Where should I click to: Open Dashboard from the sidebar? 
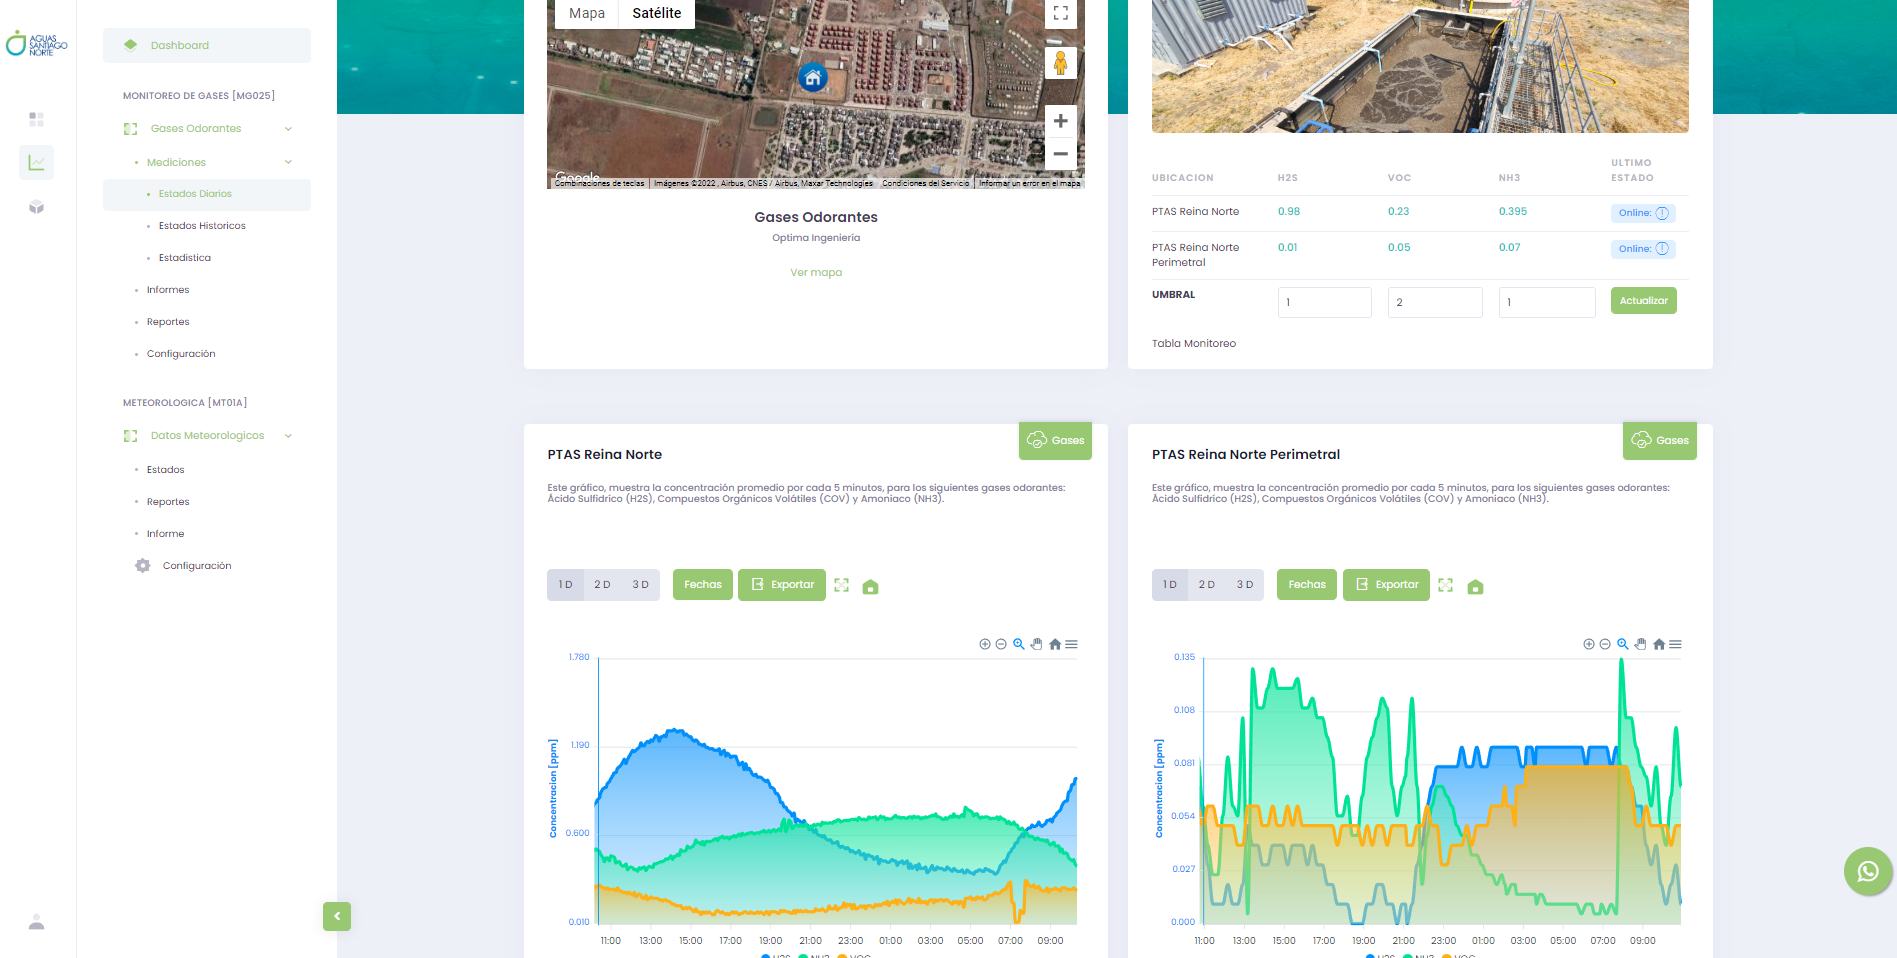tap(180, 45)
